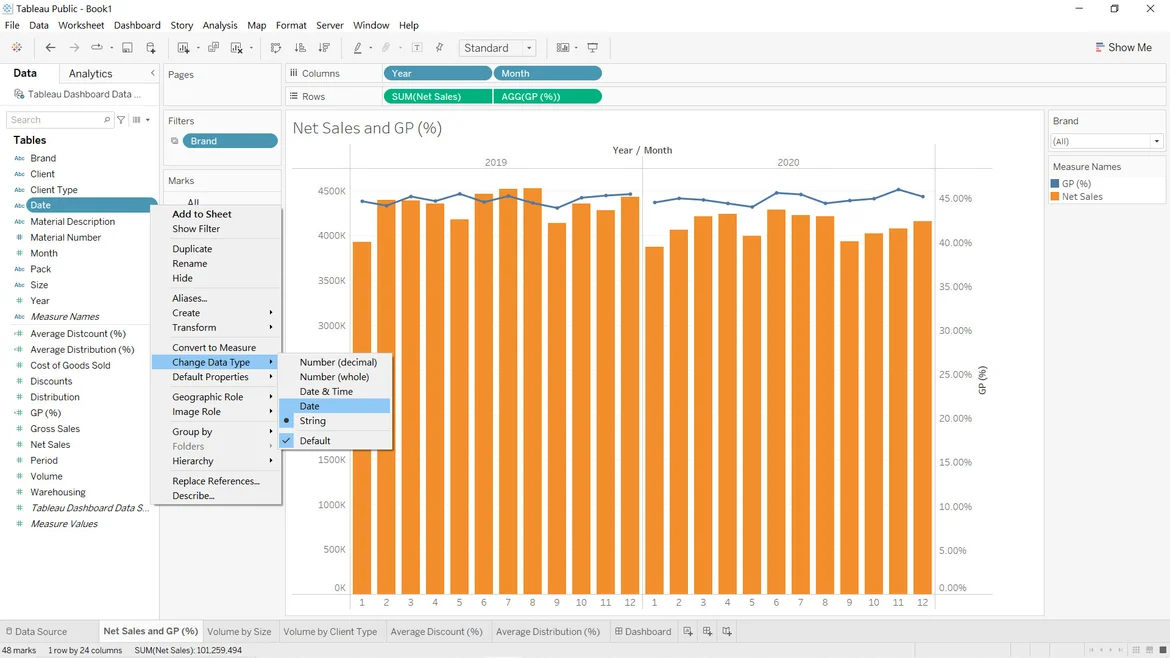Click the Swap Rows and Columns icon
Screen dimensions: 1170x658
point(276,48)
